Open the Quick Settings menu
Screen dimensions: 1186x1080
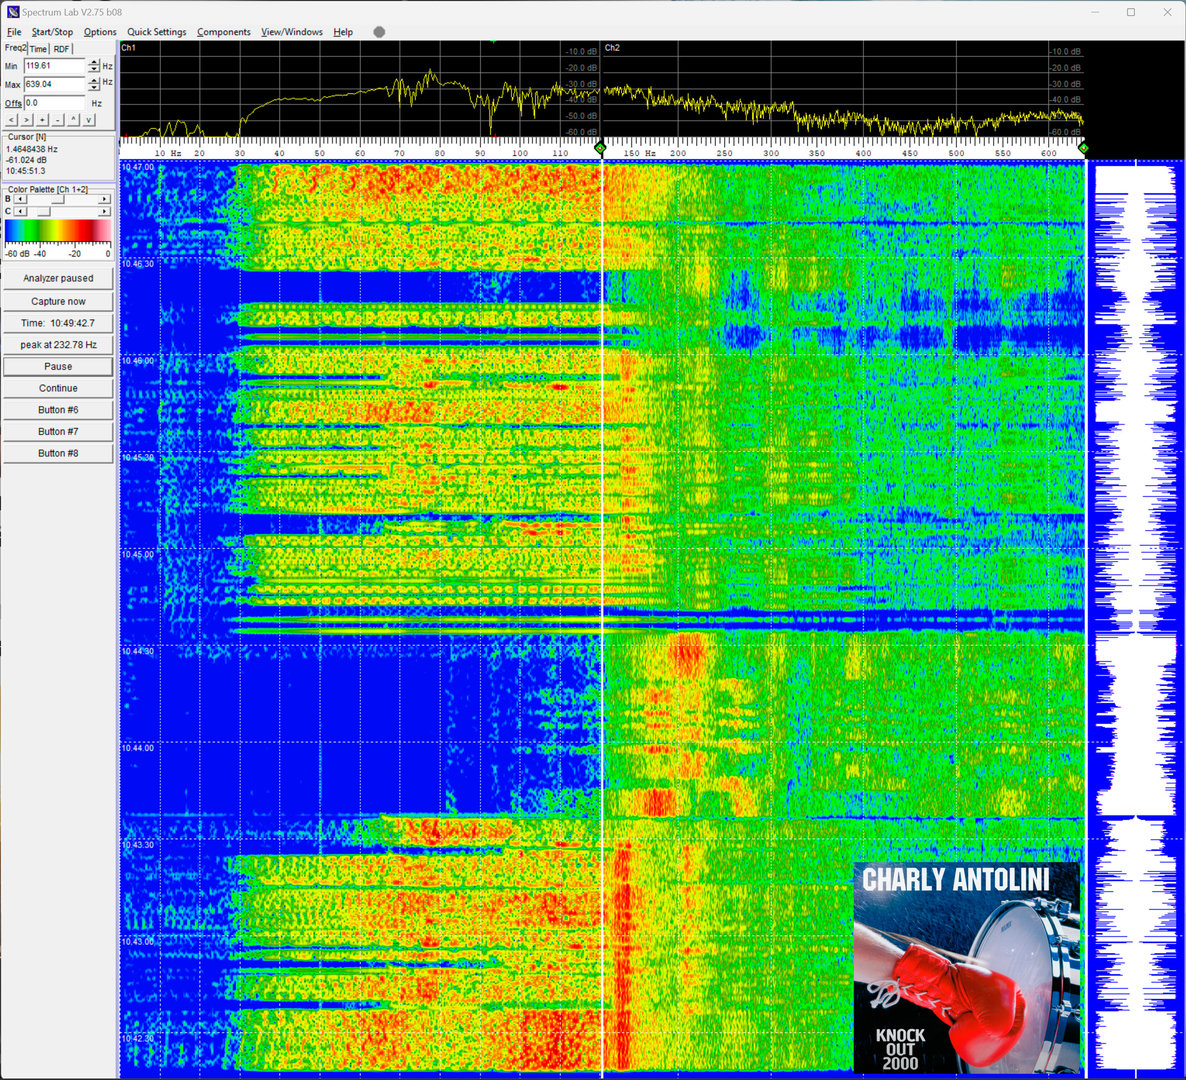tap(156, 32)
